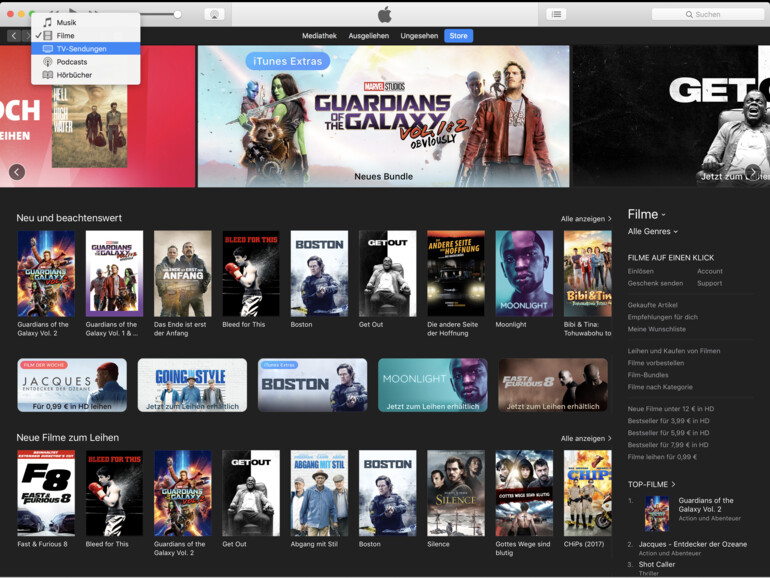Image resolution: width=770 pixels, height=578 pixels.
Task: Expand the TOP-FILME list chevron
Action: coord(673,484)
